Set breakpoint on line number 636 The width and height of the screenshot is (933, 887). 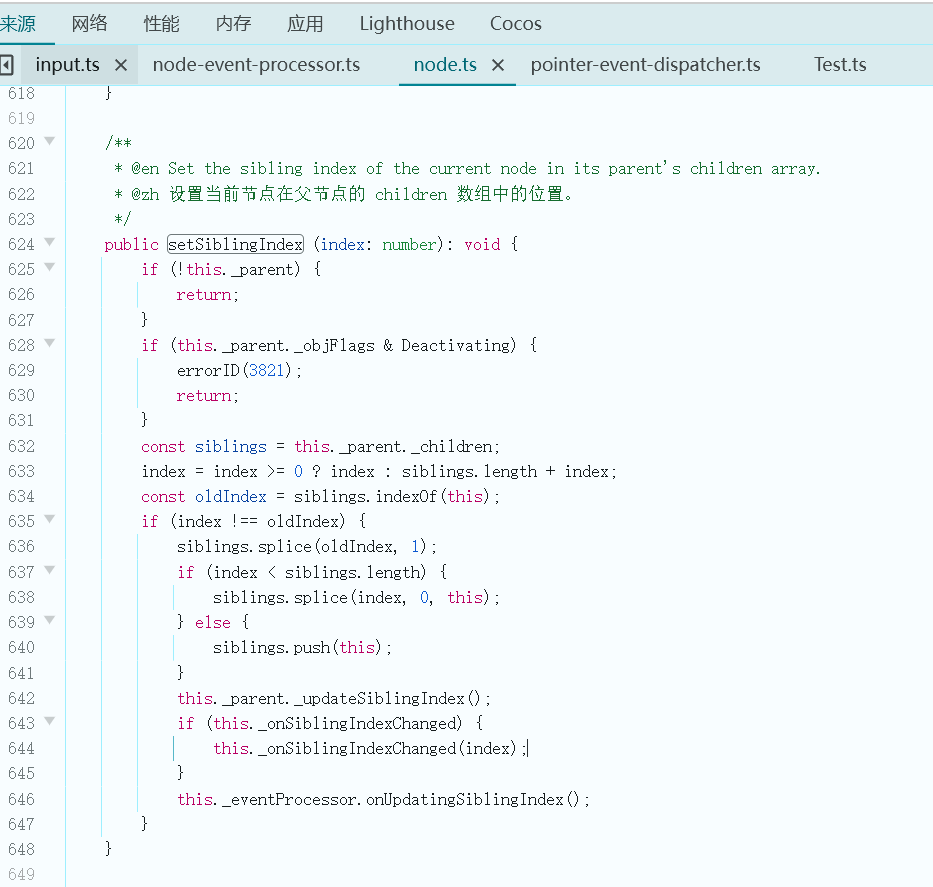tap(21, 547)
